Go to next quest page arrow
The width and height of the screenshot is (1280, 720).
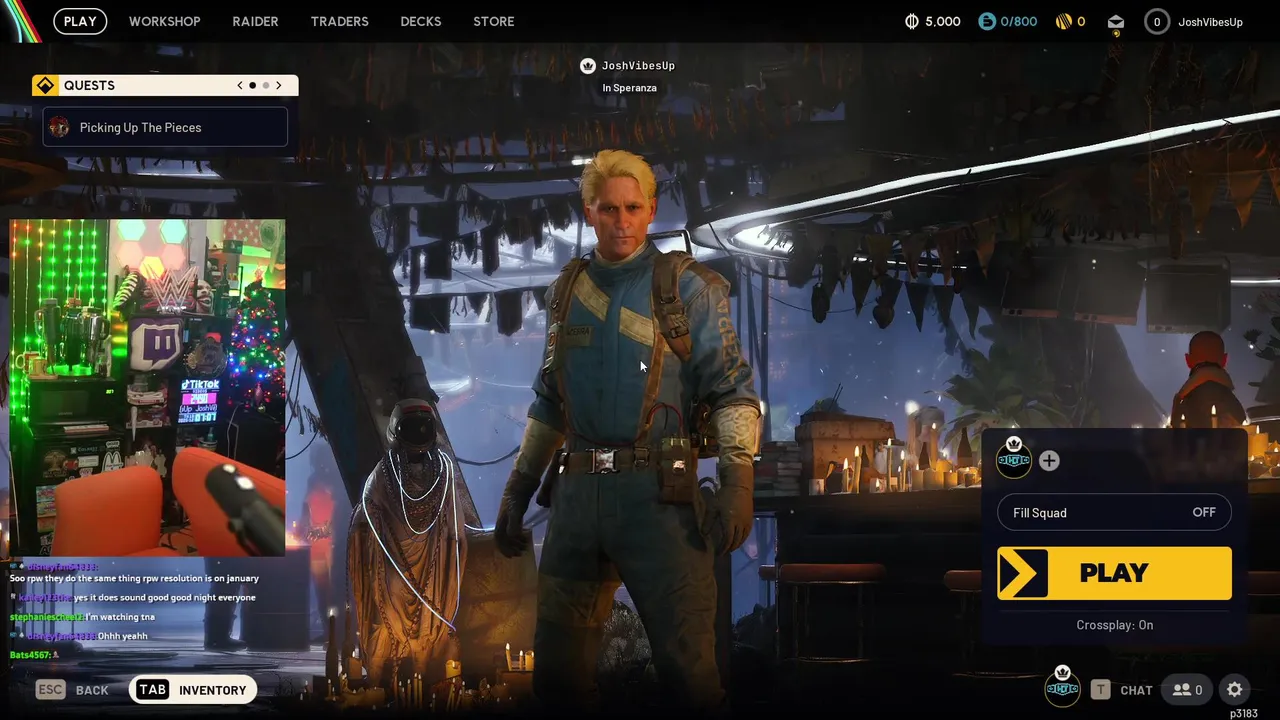tap(279, 85)
